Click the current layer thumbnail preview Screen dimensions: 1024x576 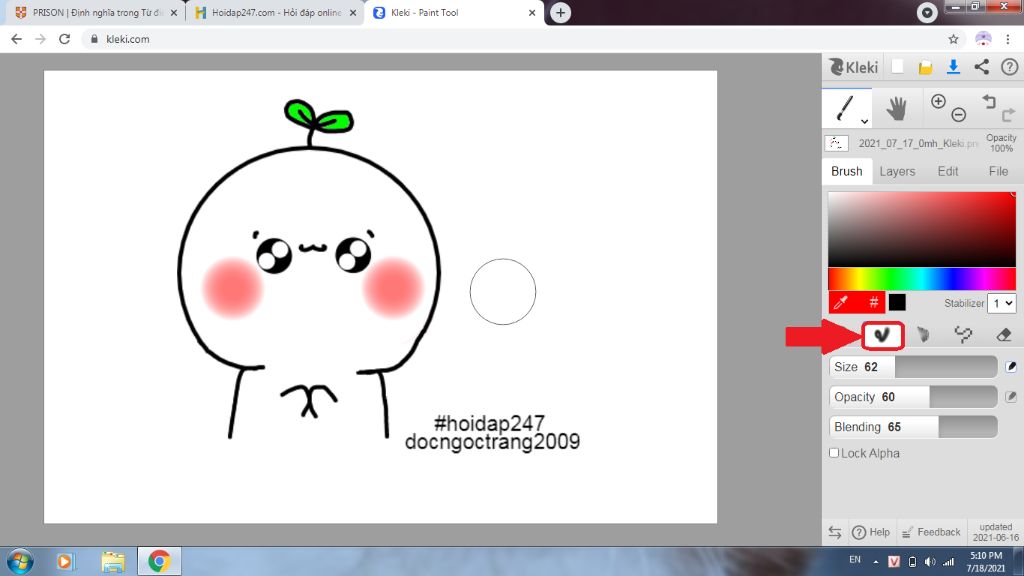pos(837,143)
